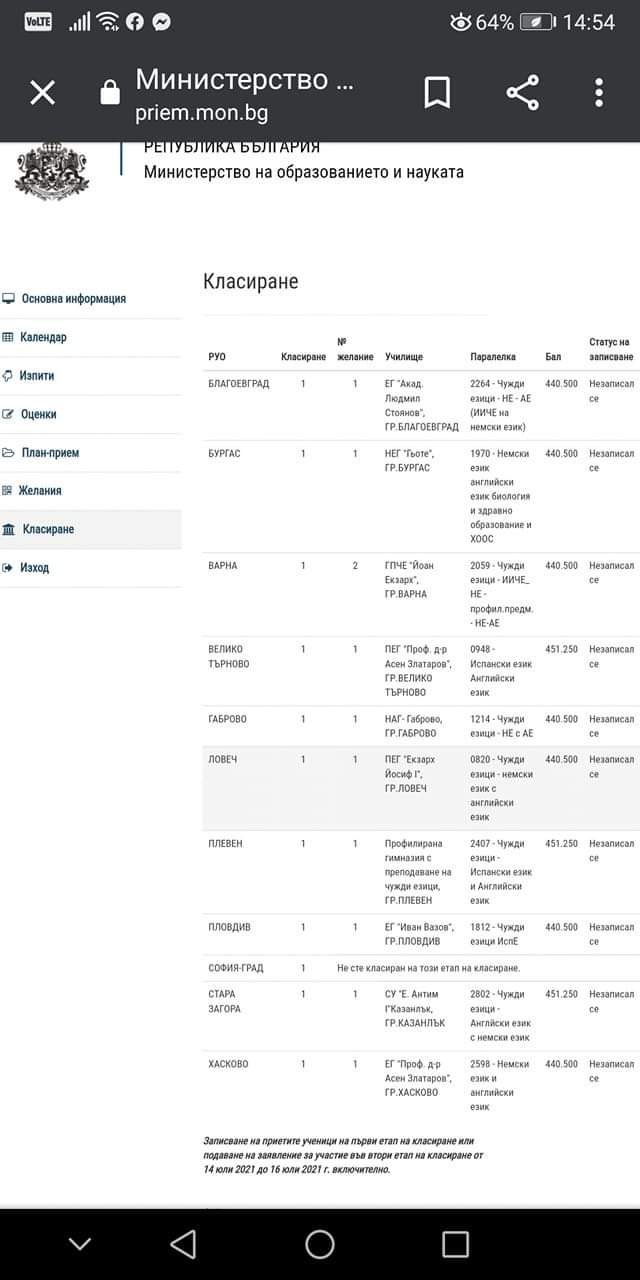Open Основна информация in sidebar
This screenshot has width=640, height=1280.
tap(73, 299)
